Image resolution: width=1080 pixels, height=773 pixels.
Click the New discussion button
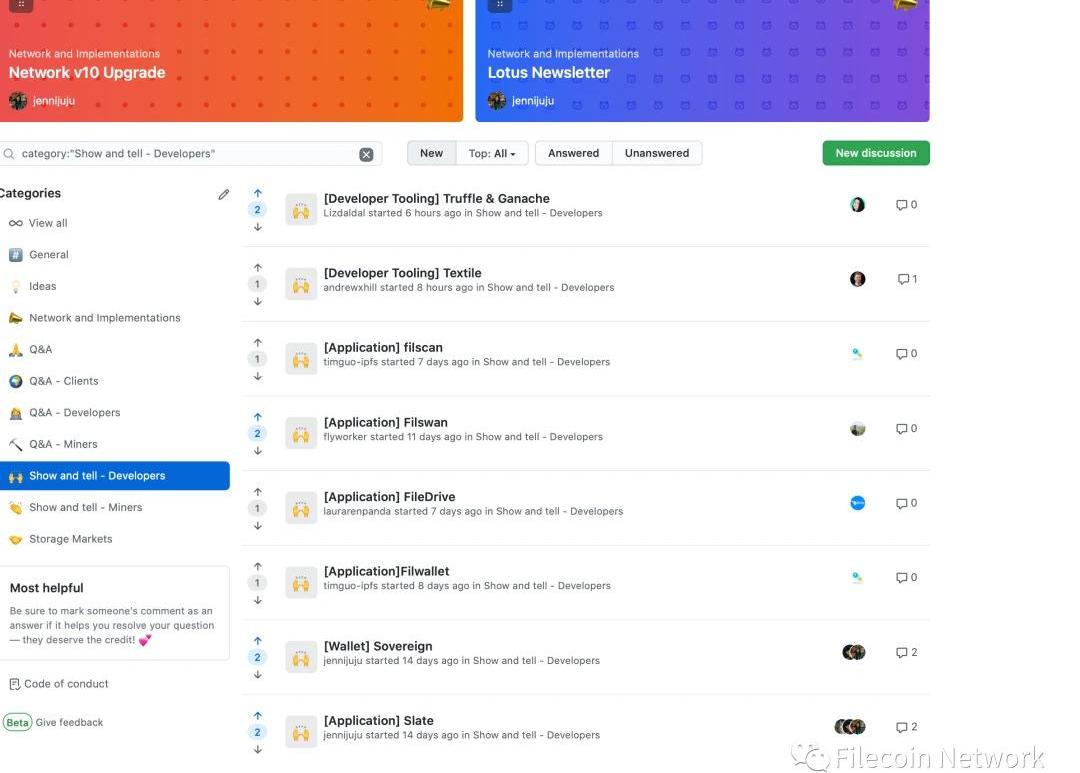pyautogui.click(x=875, y=153)
